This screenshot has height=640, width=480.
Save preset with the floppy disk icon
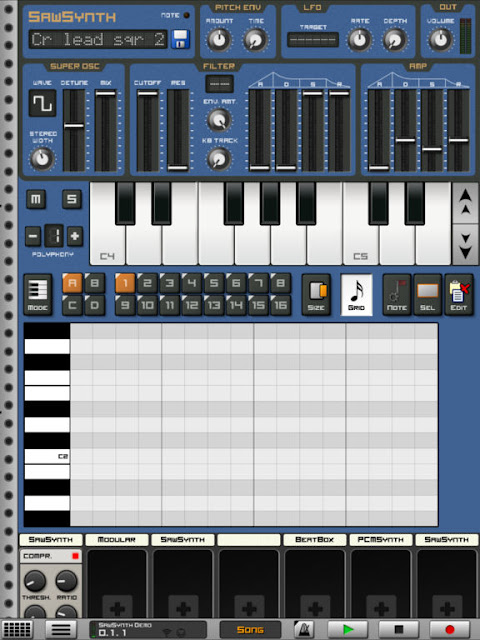[x=180, y=39]
